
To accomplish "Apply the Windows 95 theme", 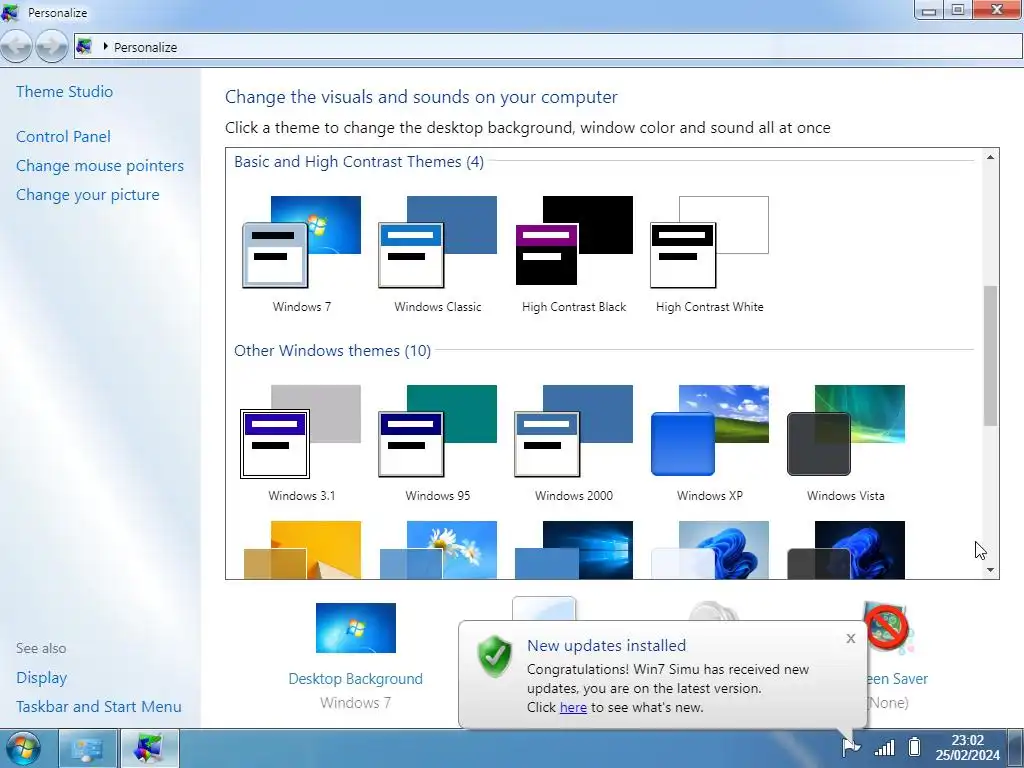I will coord(438,443).
